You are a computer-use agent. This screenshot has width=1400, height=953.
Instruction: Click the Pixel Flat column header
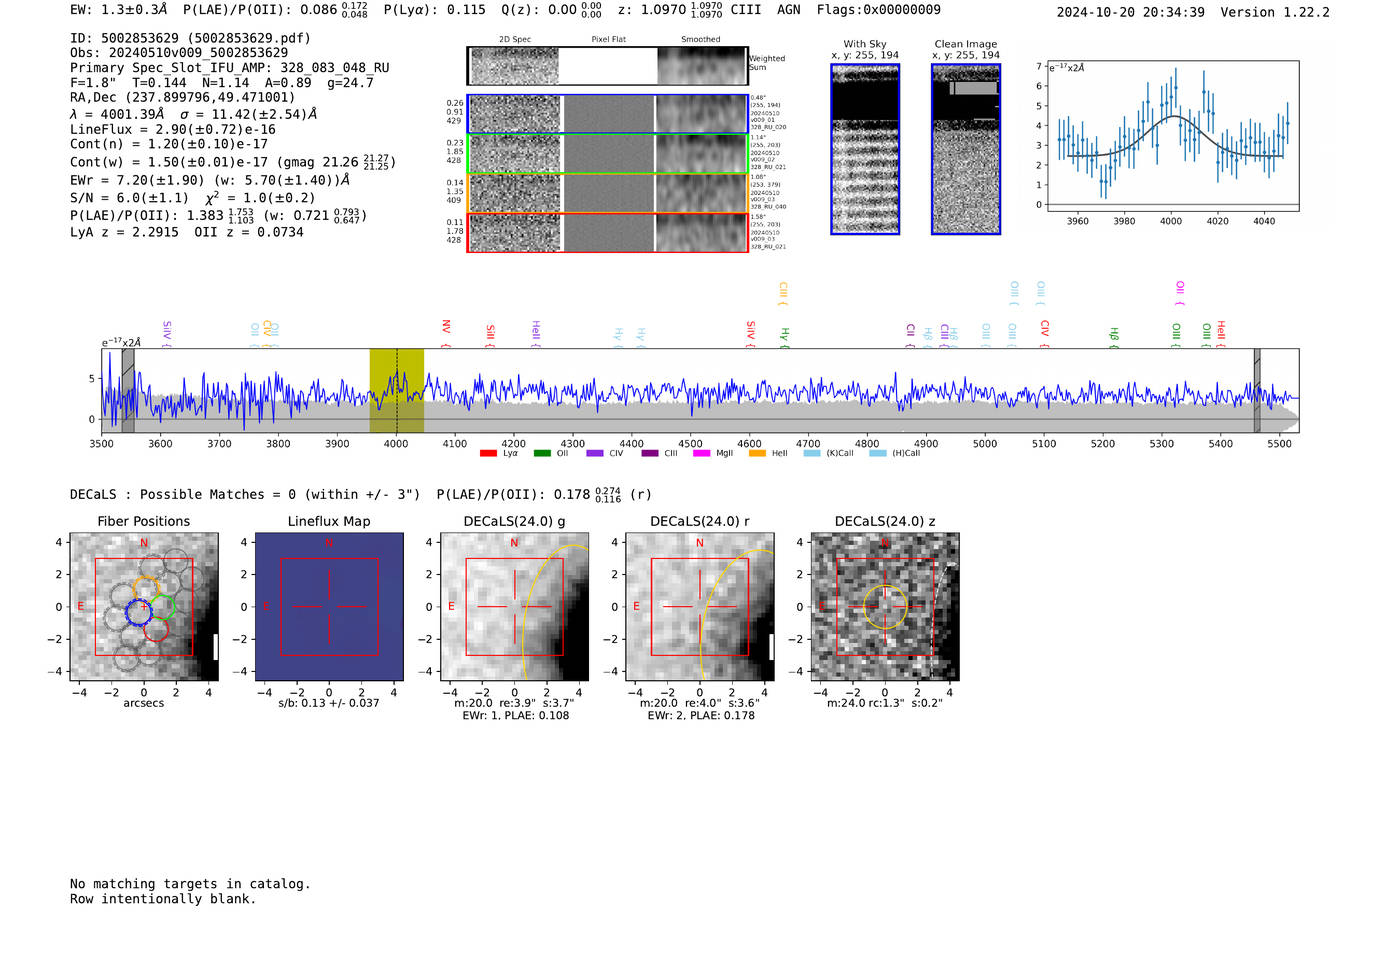pyautogui.click(x=608, y=39)
